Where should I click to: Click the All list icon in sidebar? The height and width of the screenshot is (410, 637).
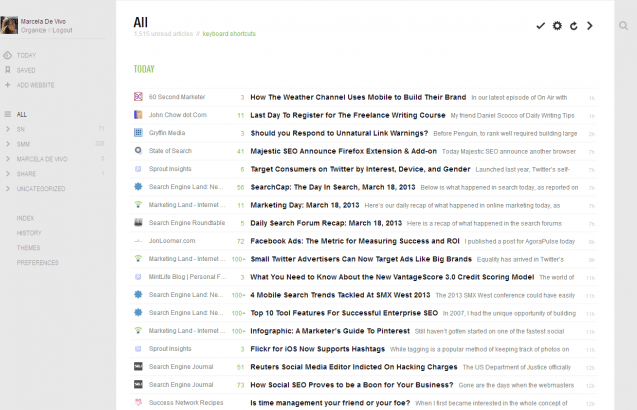click(x=7, y=114)
